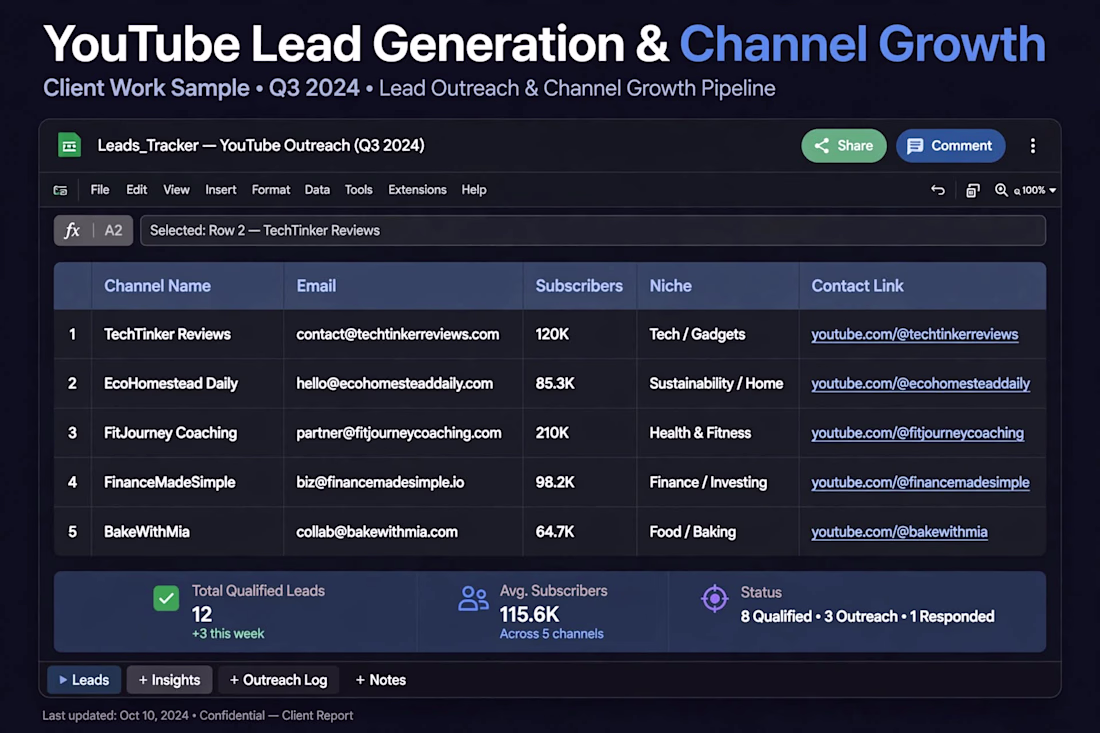Click the Share button
The image size is (1100, 733).
tap(844, 146)
